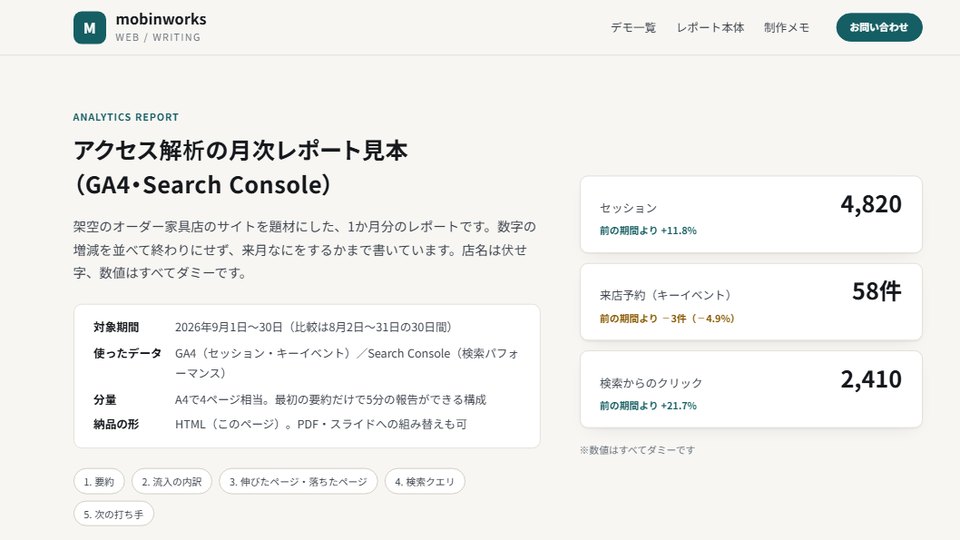The width and height of the screenshot is (960, 540).
Task: Go to 5. 次の打ち手 section
Action: (114, 514)
